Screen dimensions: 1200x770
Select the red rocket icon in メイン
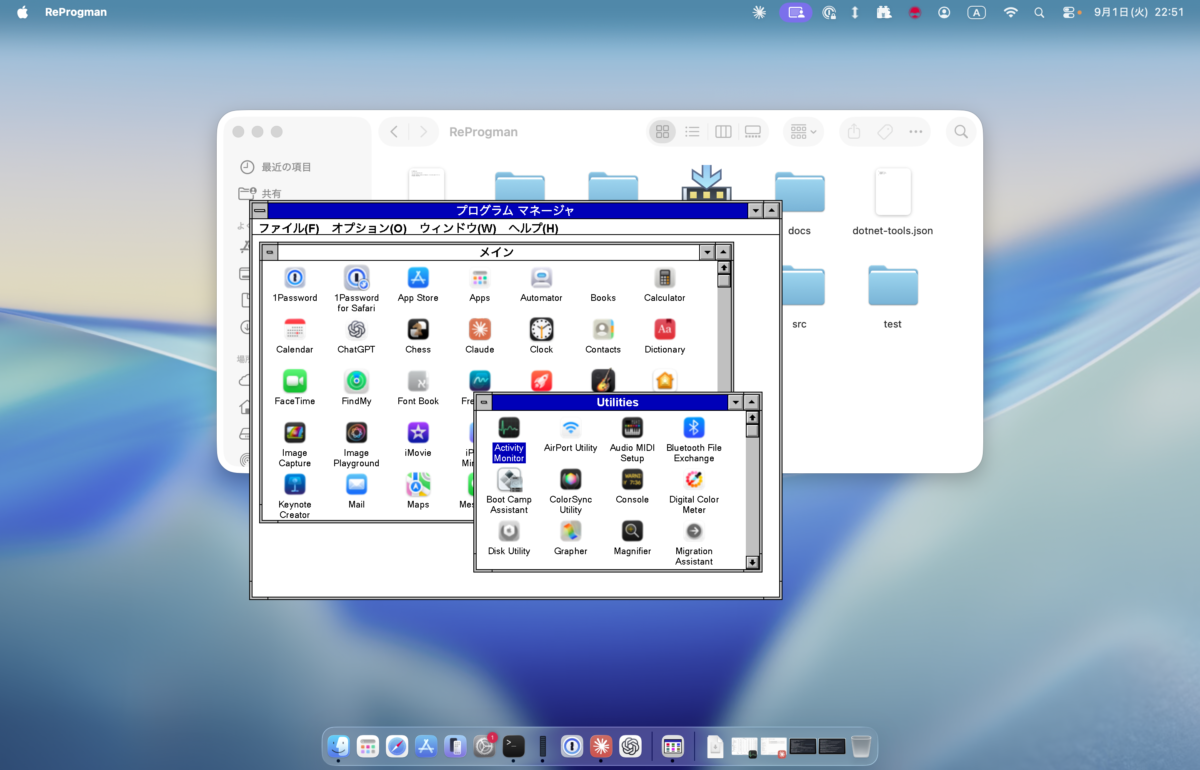pyautogui.click(x=541, y=381)
